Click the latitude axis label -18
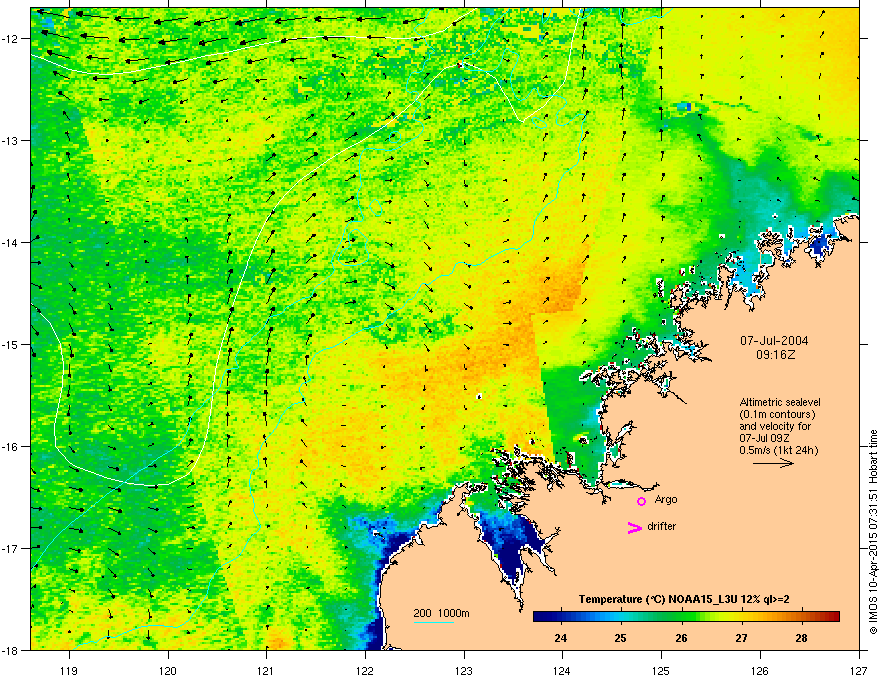The image size is (880, 680). click(11, 650)
